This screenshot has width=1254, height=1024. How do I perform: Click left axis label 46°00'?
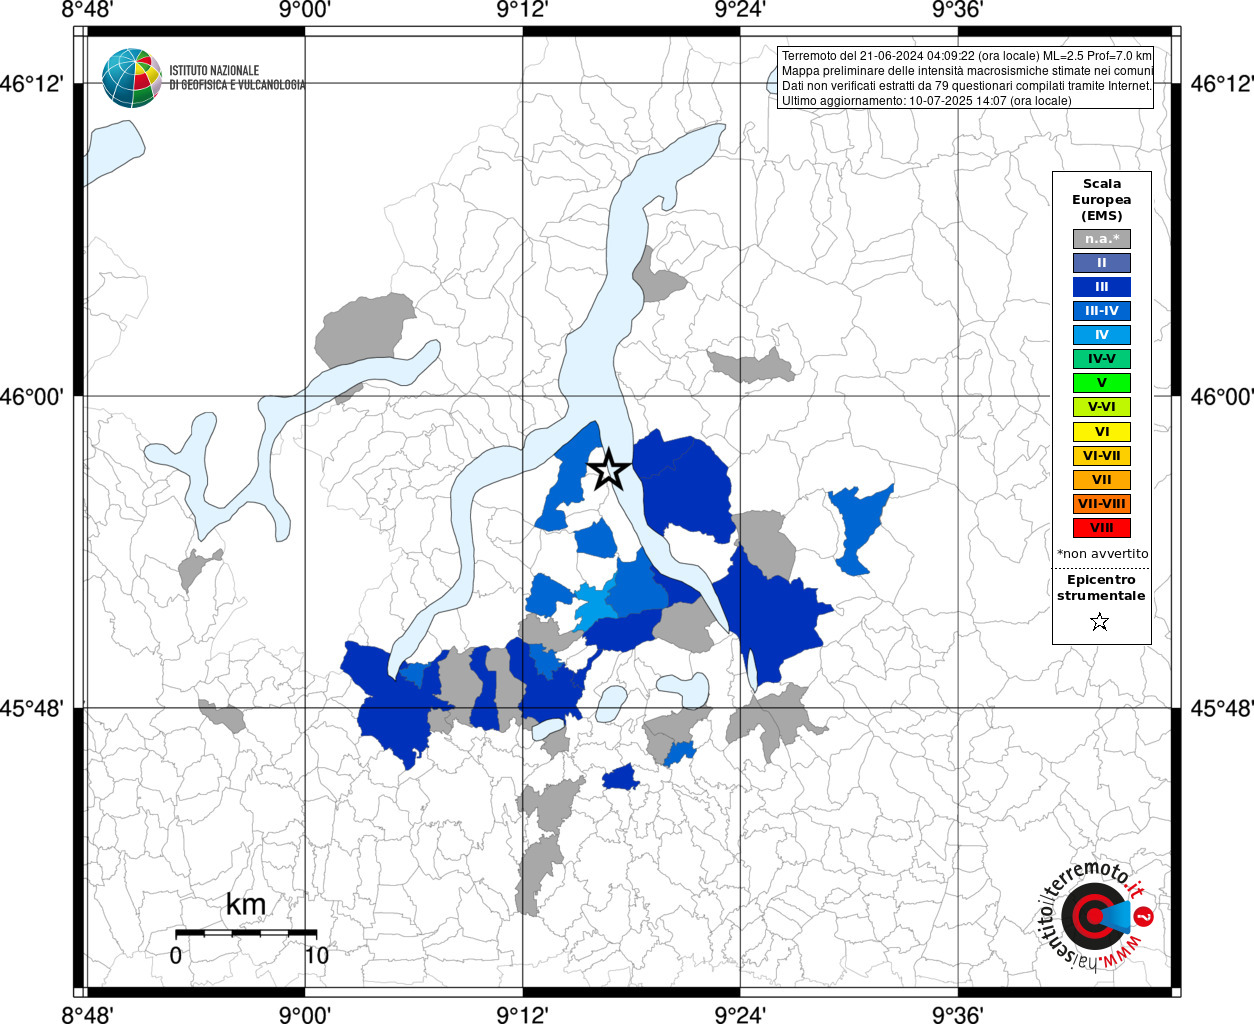point(31,397)
